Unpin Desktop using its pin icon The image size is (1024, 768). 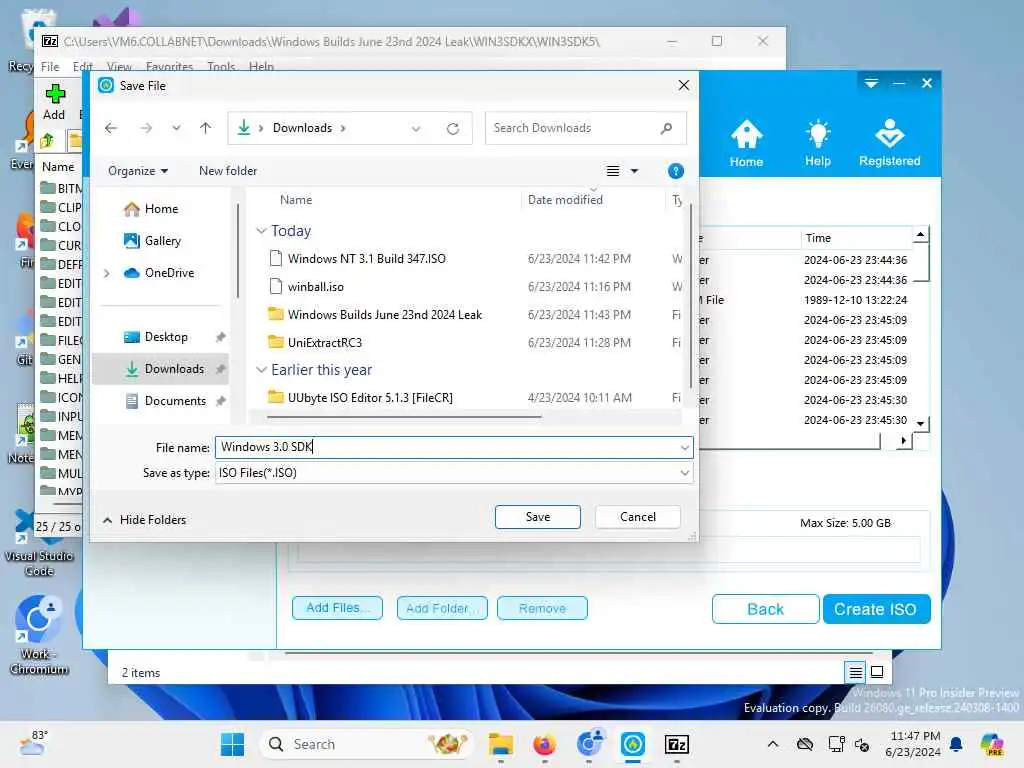[x=221, y=337]
